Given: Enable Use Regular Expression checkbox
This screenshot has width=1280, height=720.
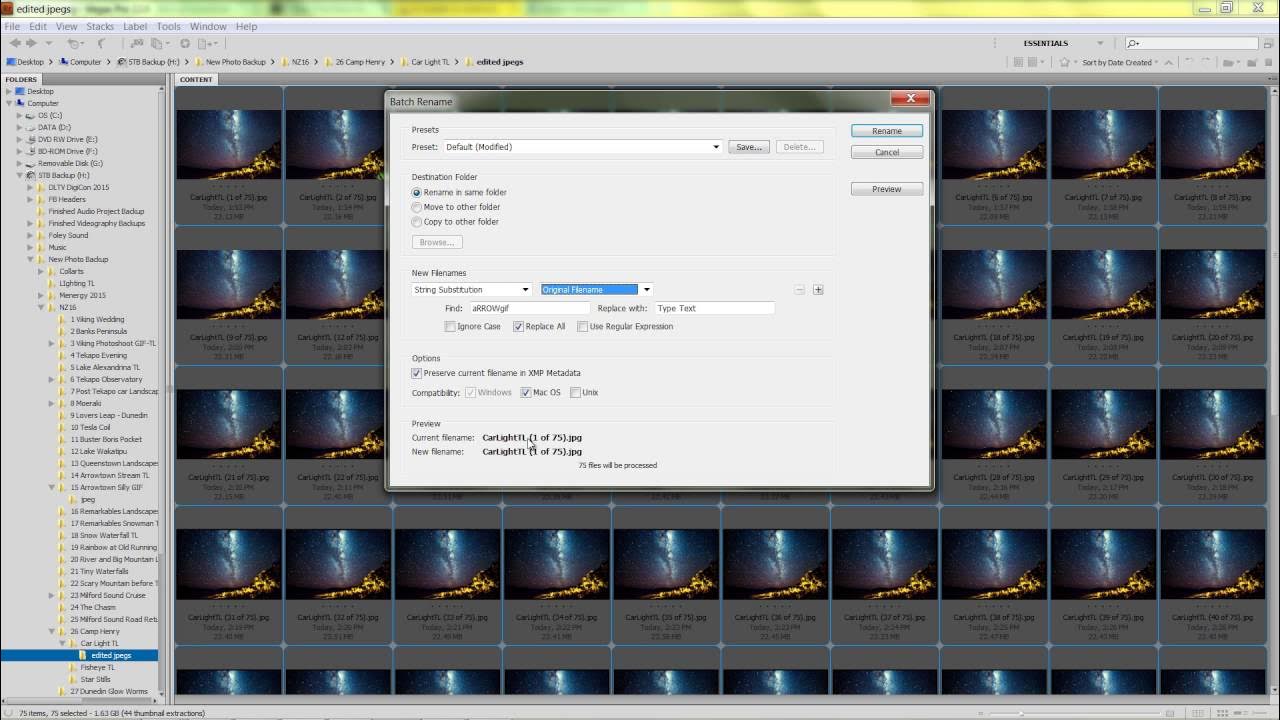Looking at the screenshot, I should pos(582,327).
